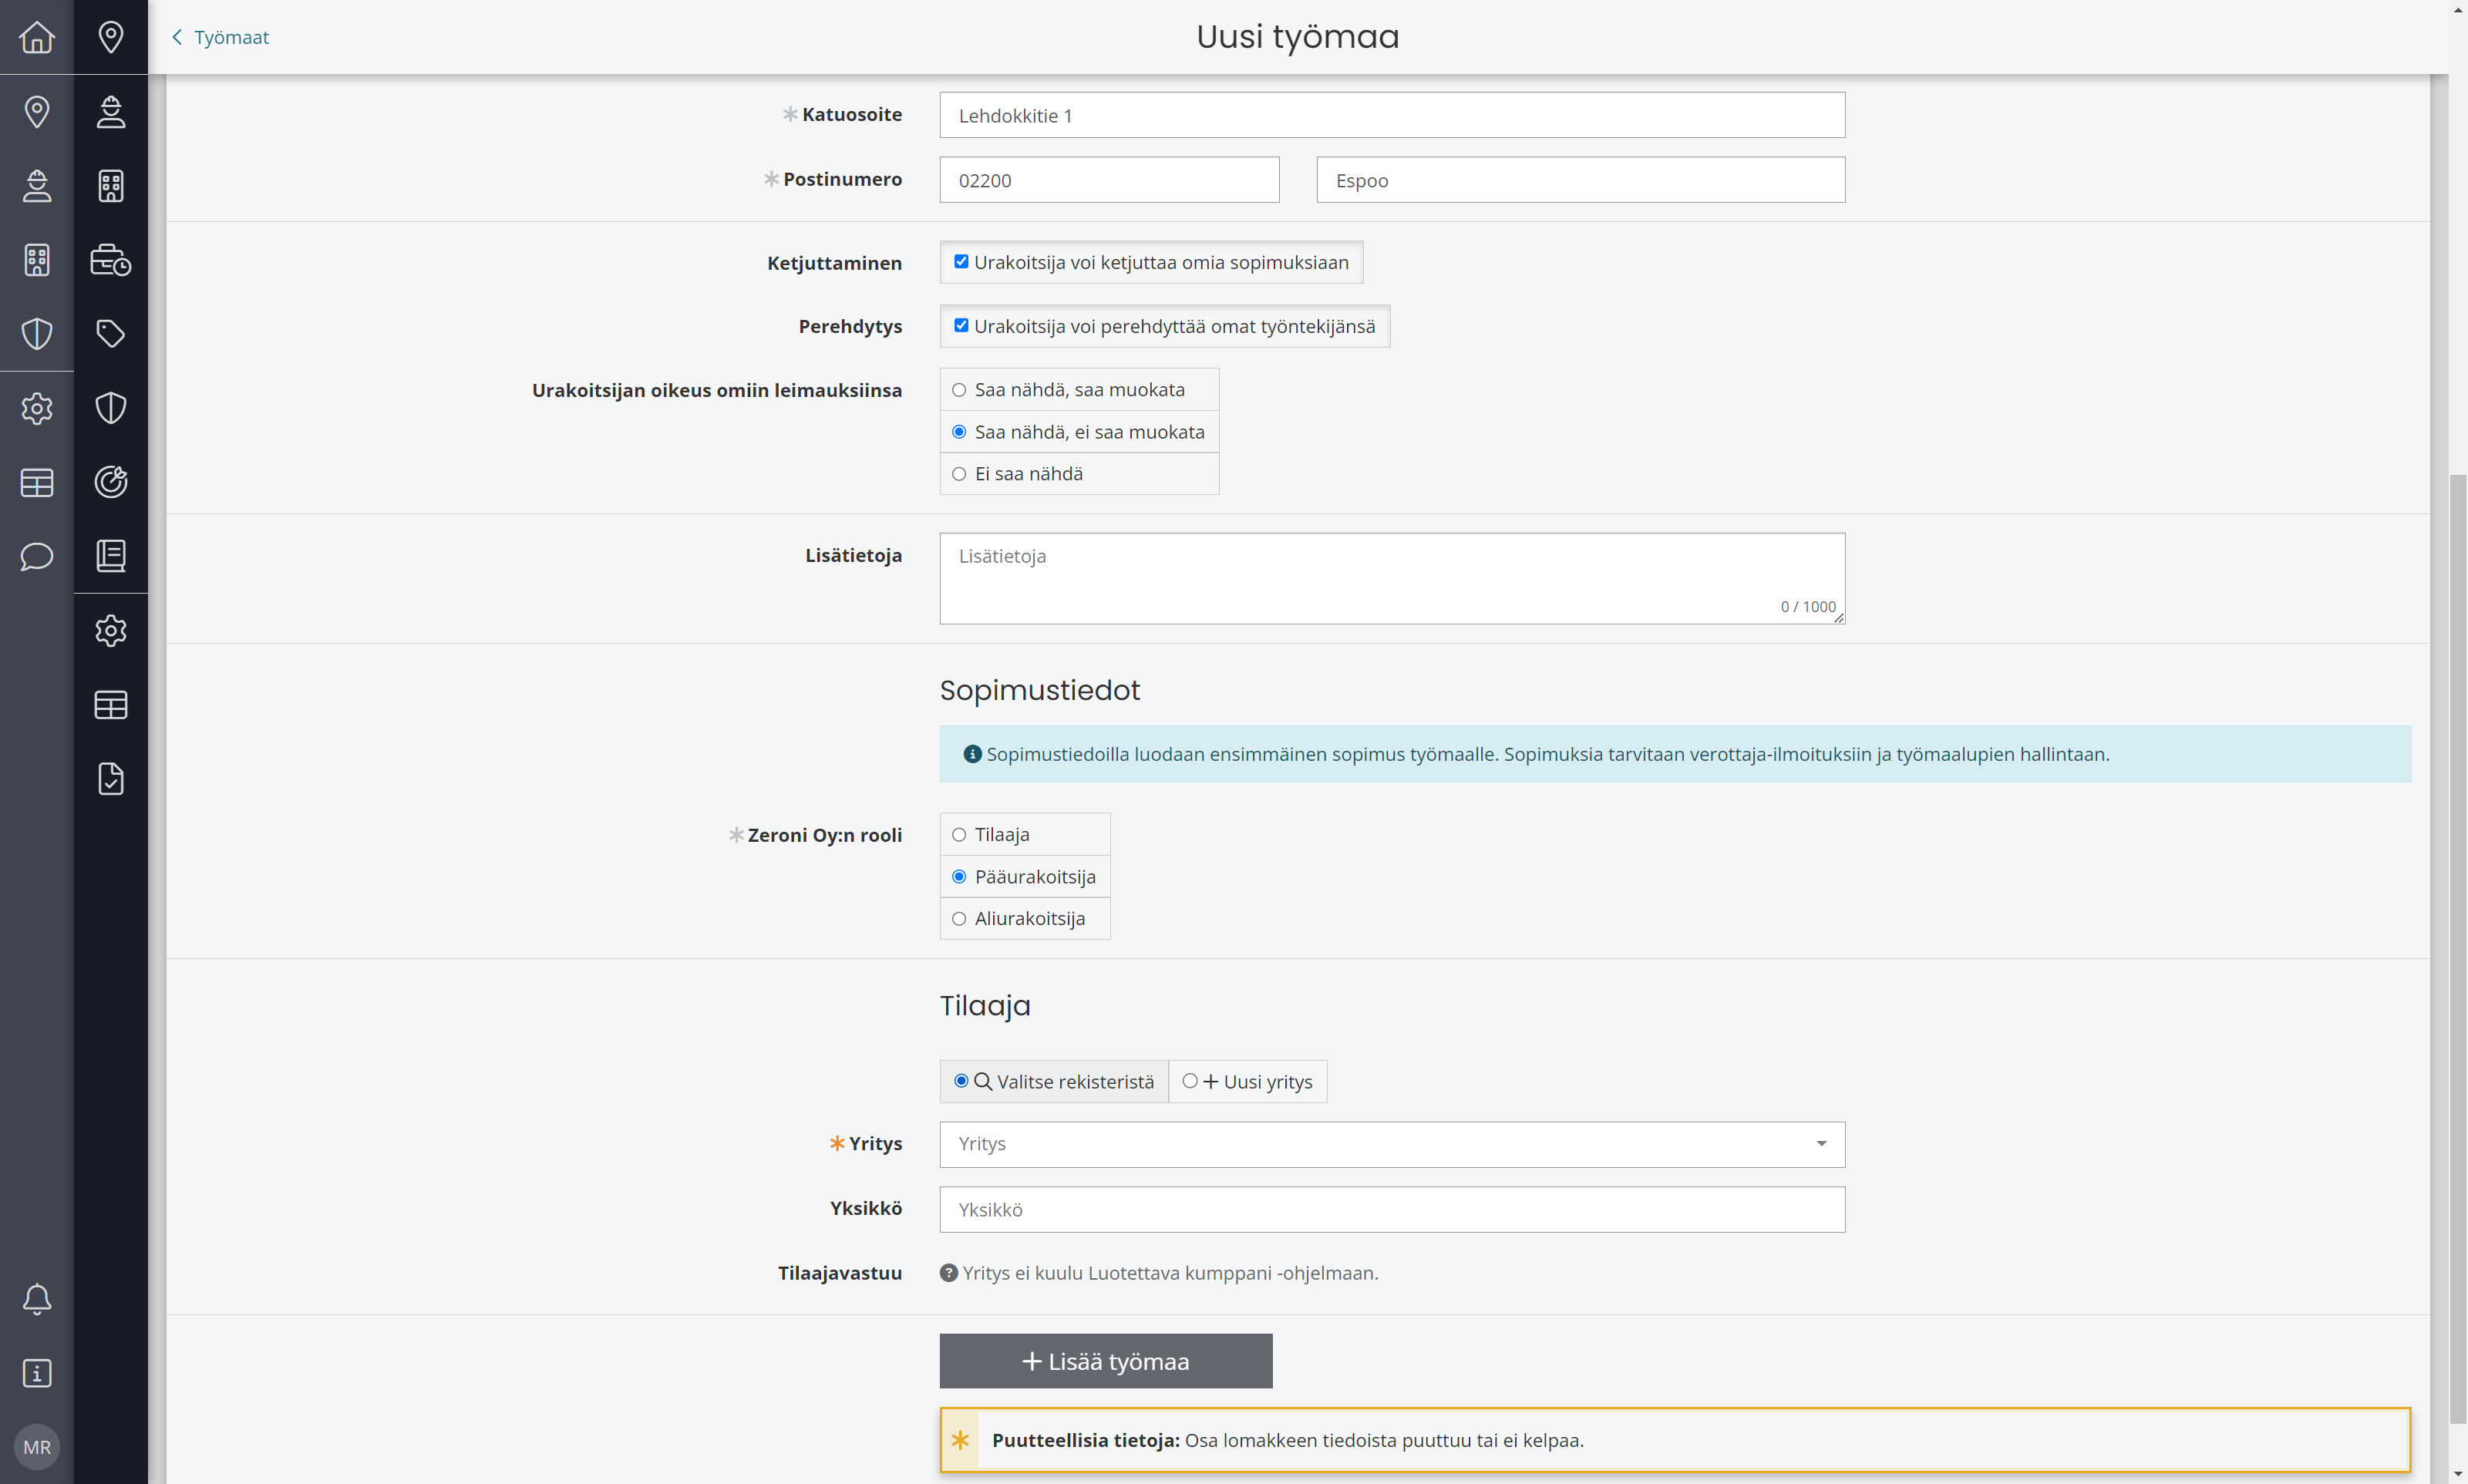
Task: Click the price tag icon
Action: (111, 334)
